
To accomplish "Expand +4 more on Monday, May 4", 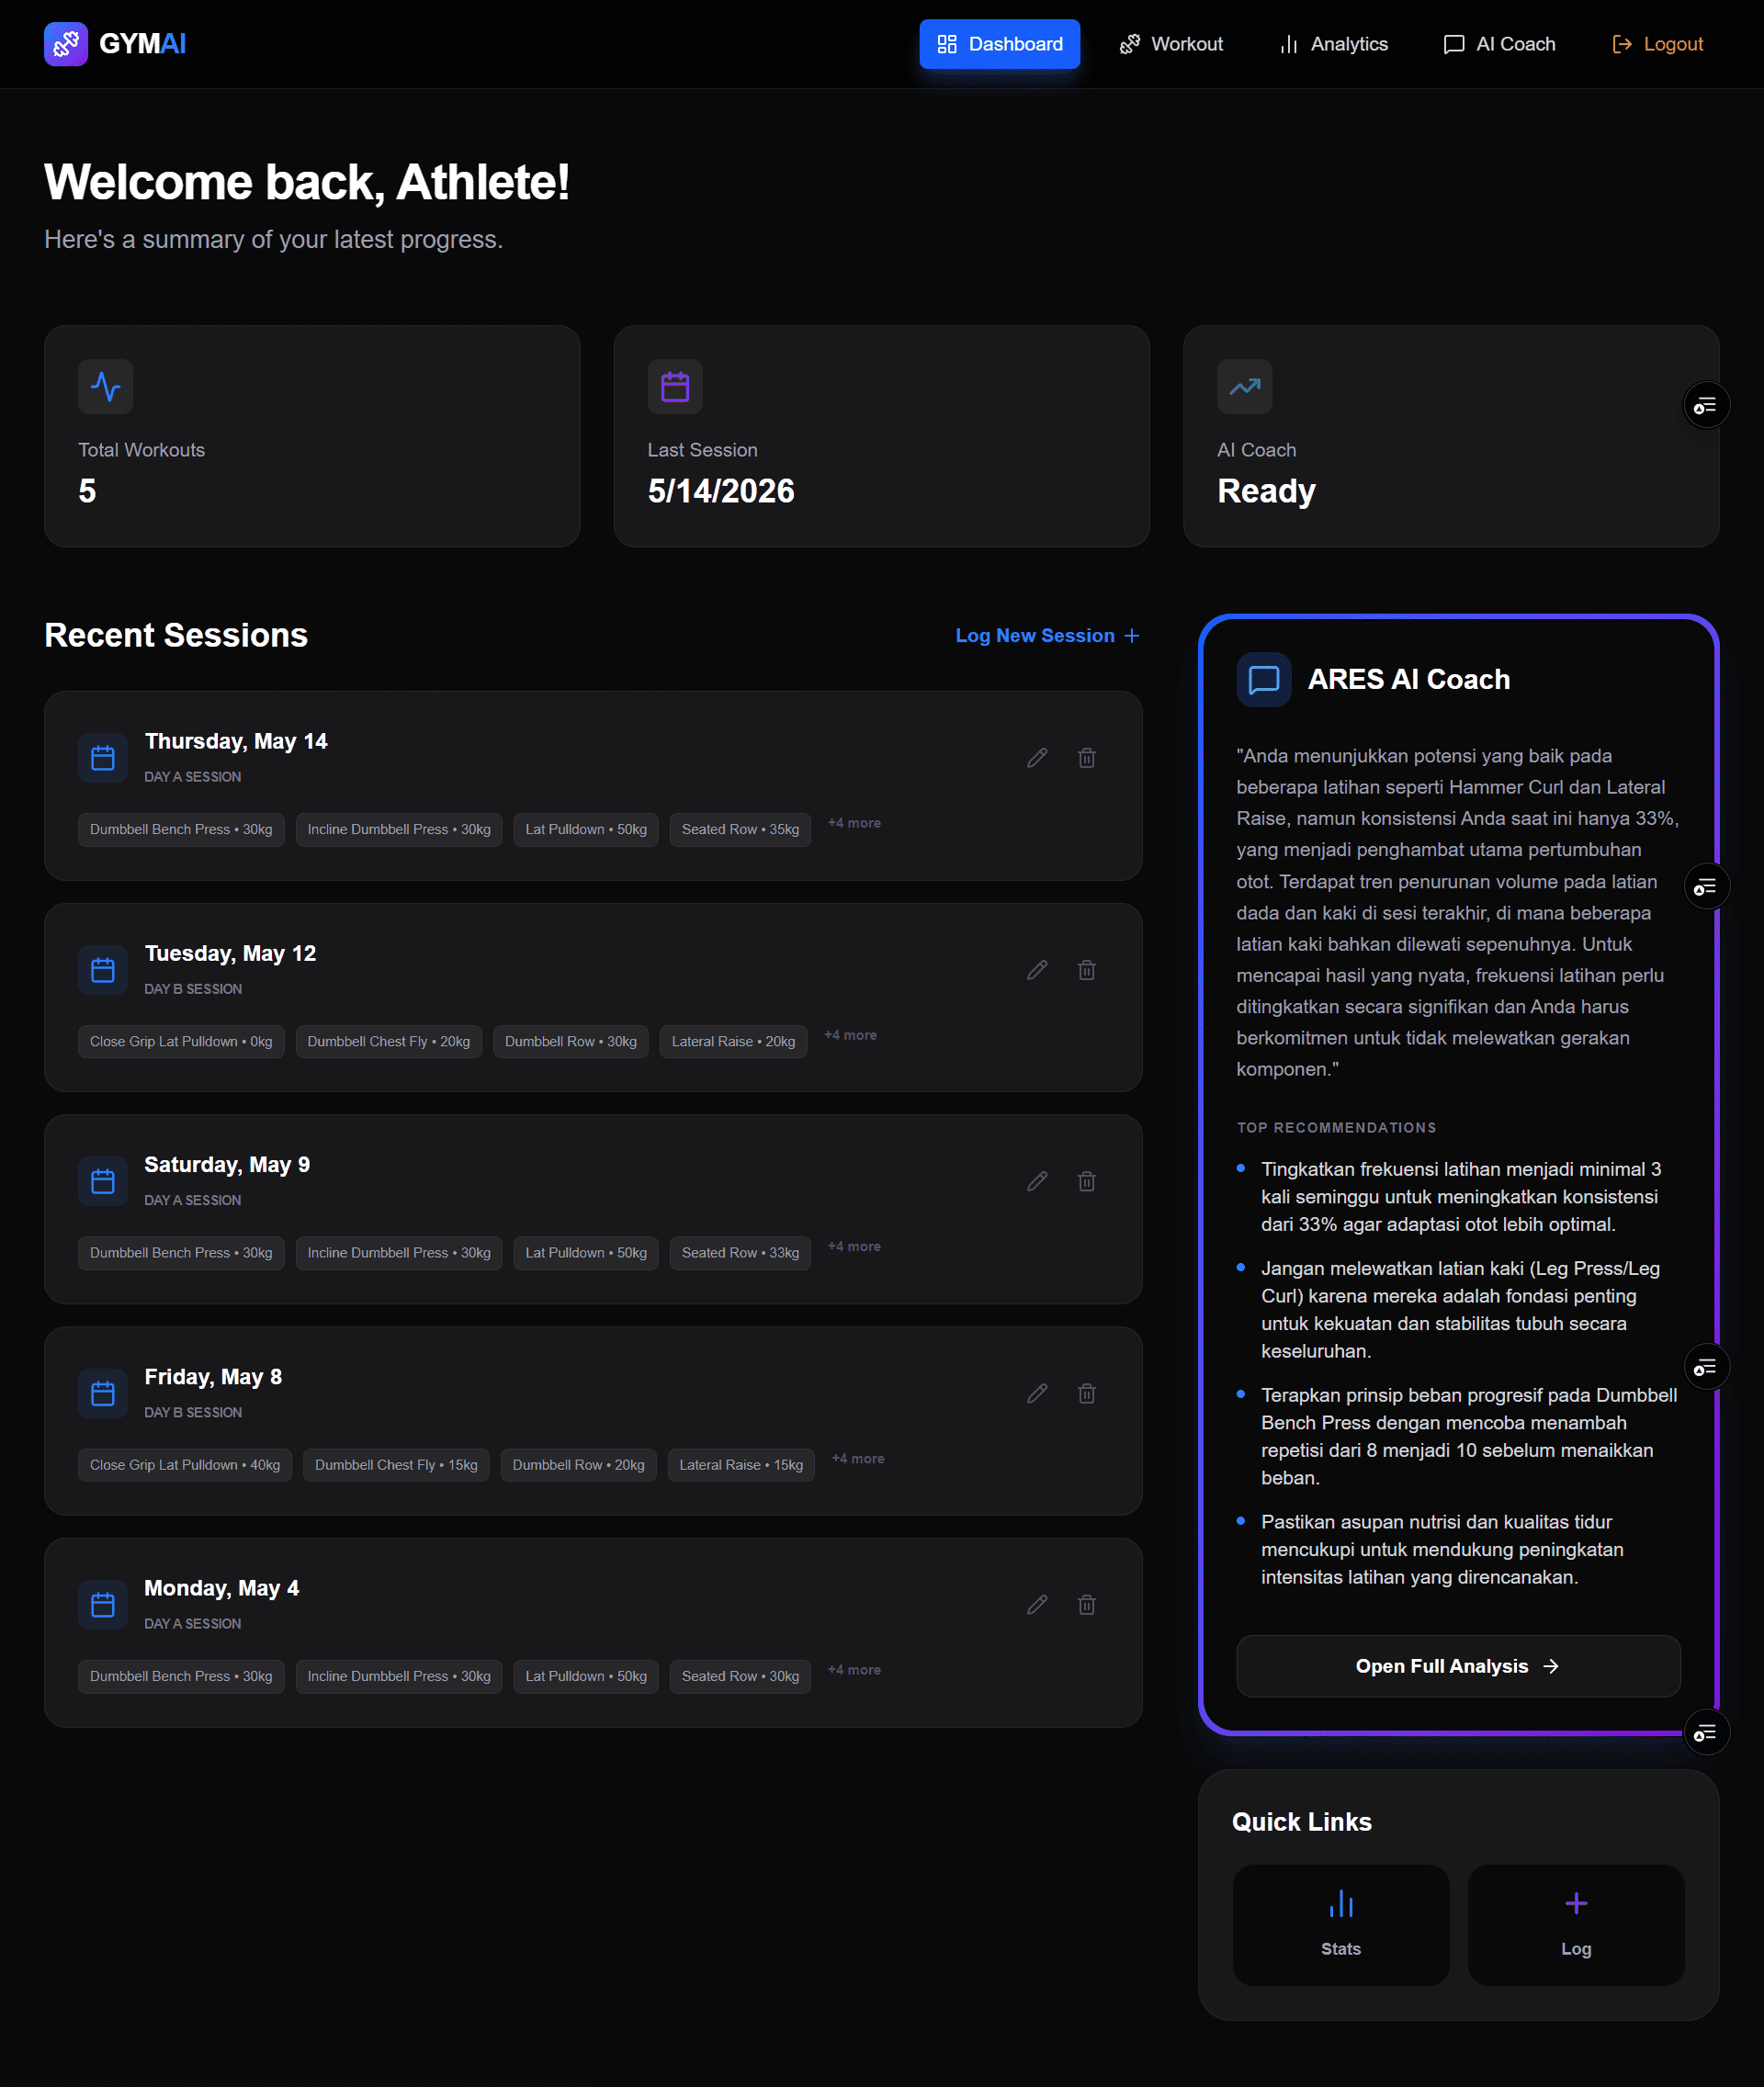I will [x=854, y=1669].
